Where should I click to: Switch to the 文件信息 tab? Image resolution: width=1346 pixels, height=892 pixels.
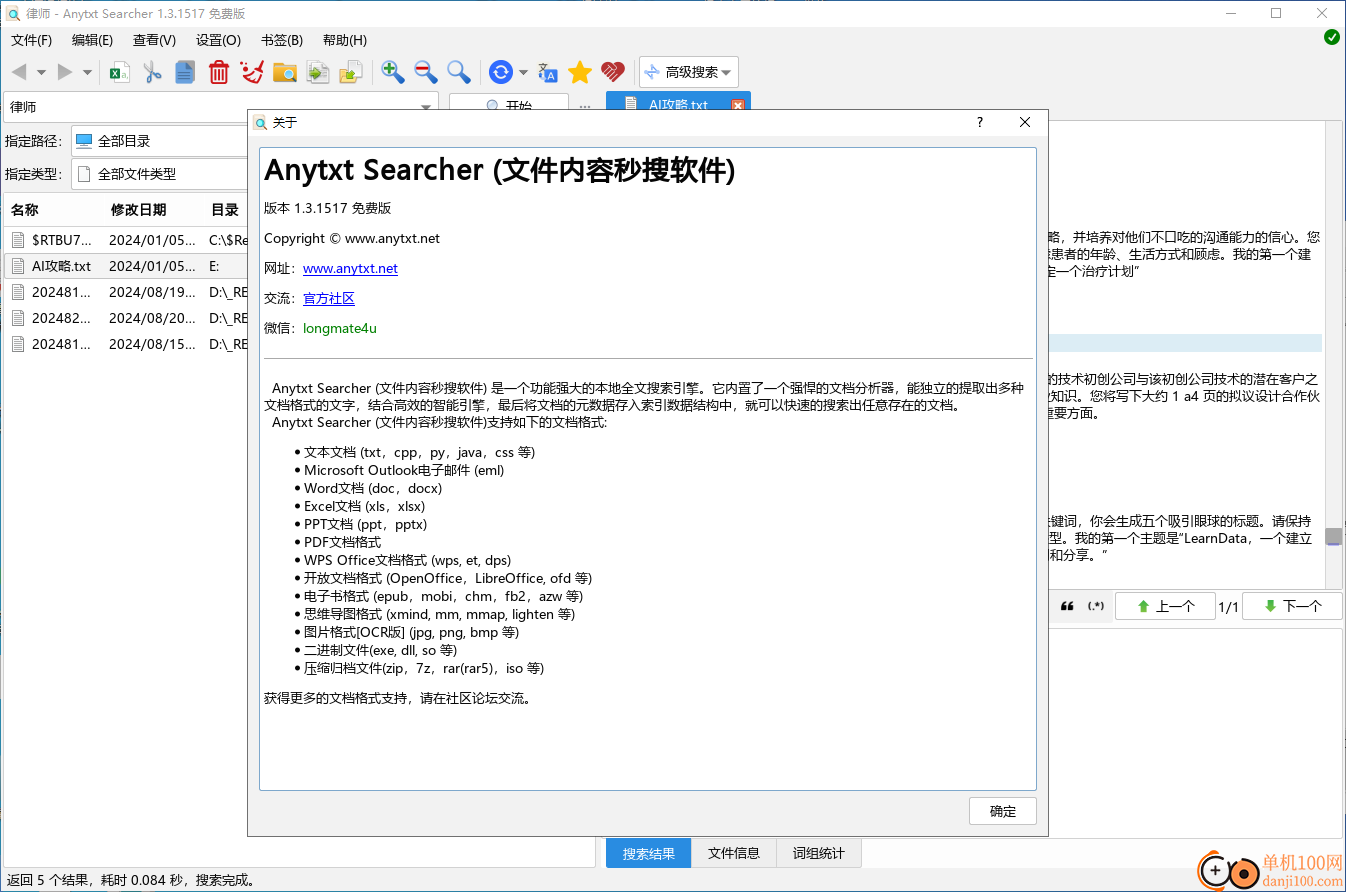pos(734,853)
